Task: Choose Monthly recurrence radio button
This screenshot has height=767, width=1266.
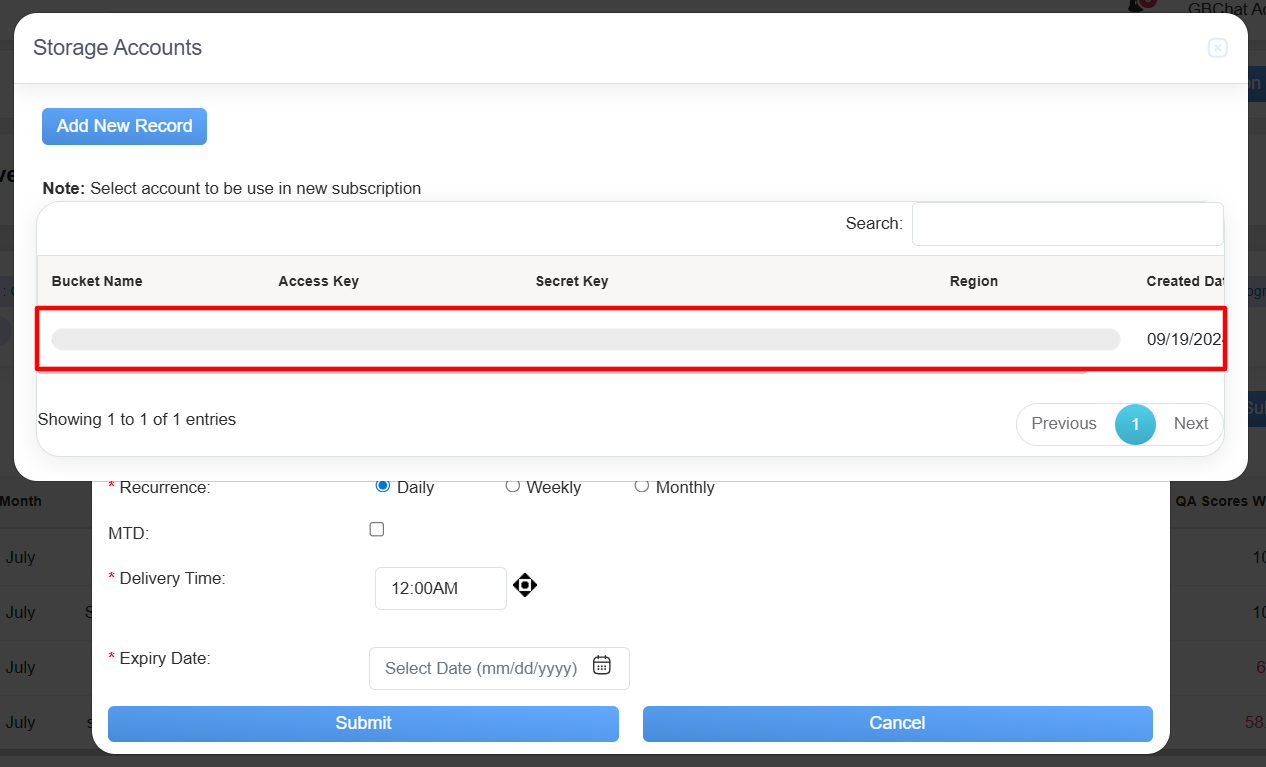Action: (x=642, y=486)
